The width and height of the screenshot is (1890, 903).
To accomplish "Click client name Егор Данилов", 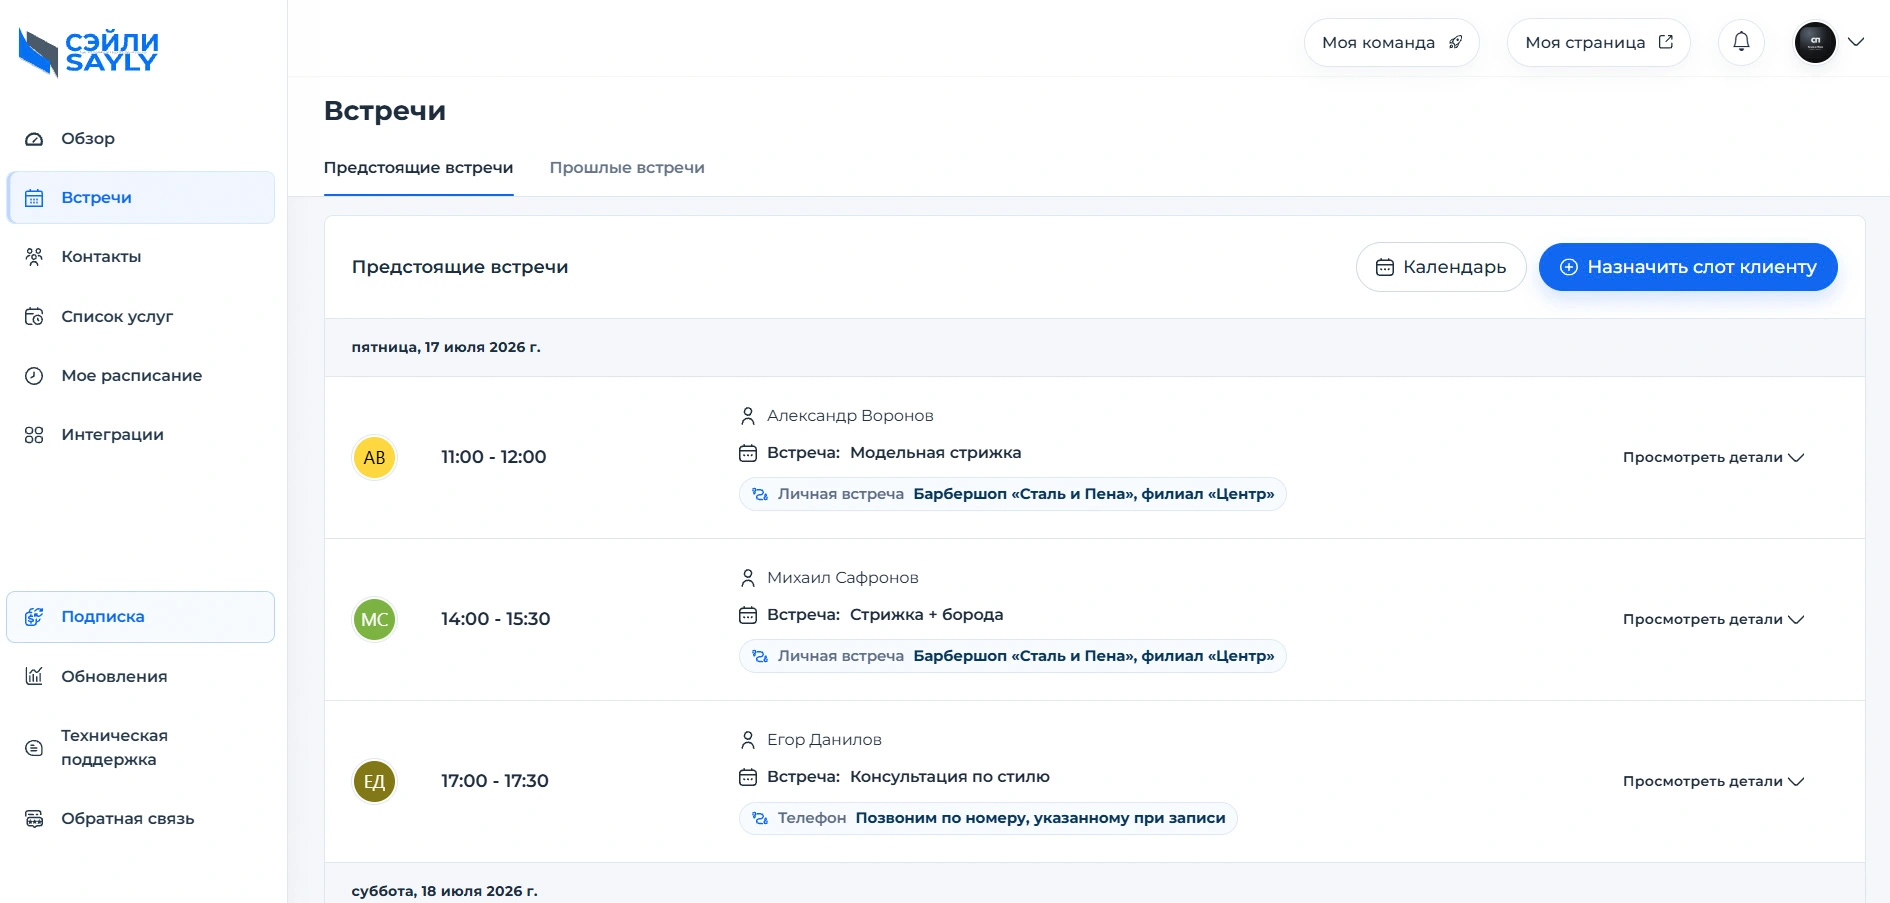I will pyautogui.click(x=824, y=740).
